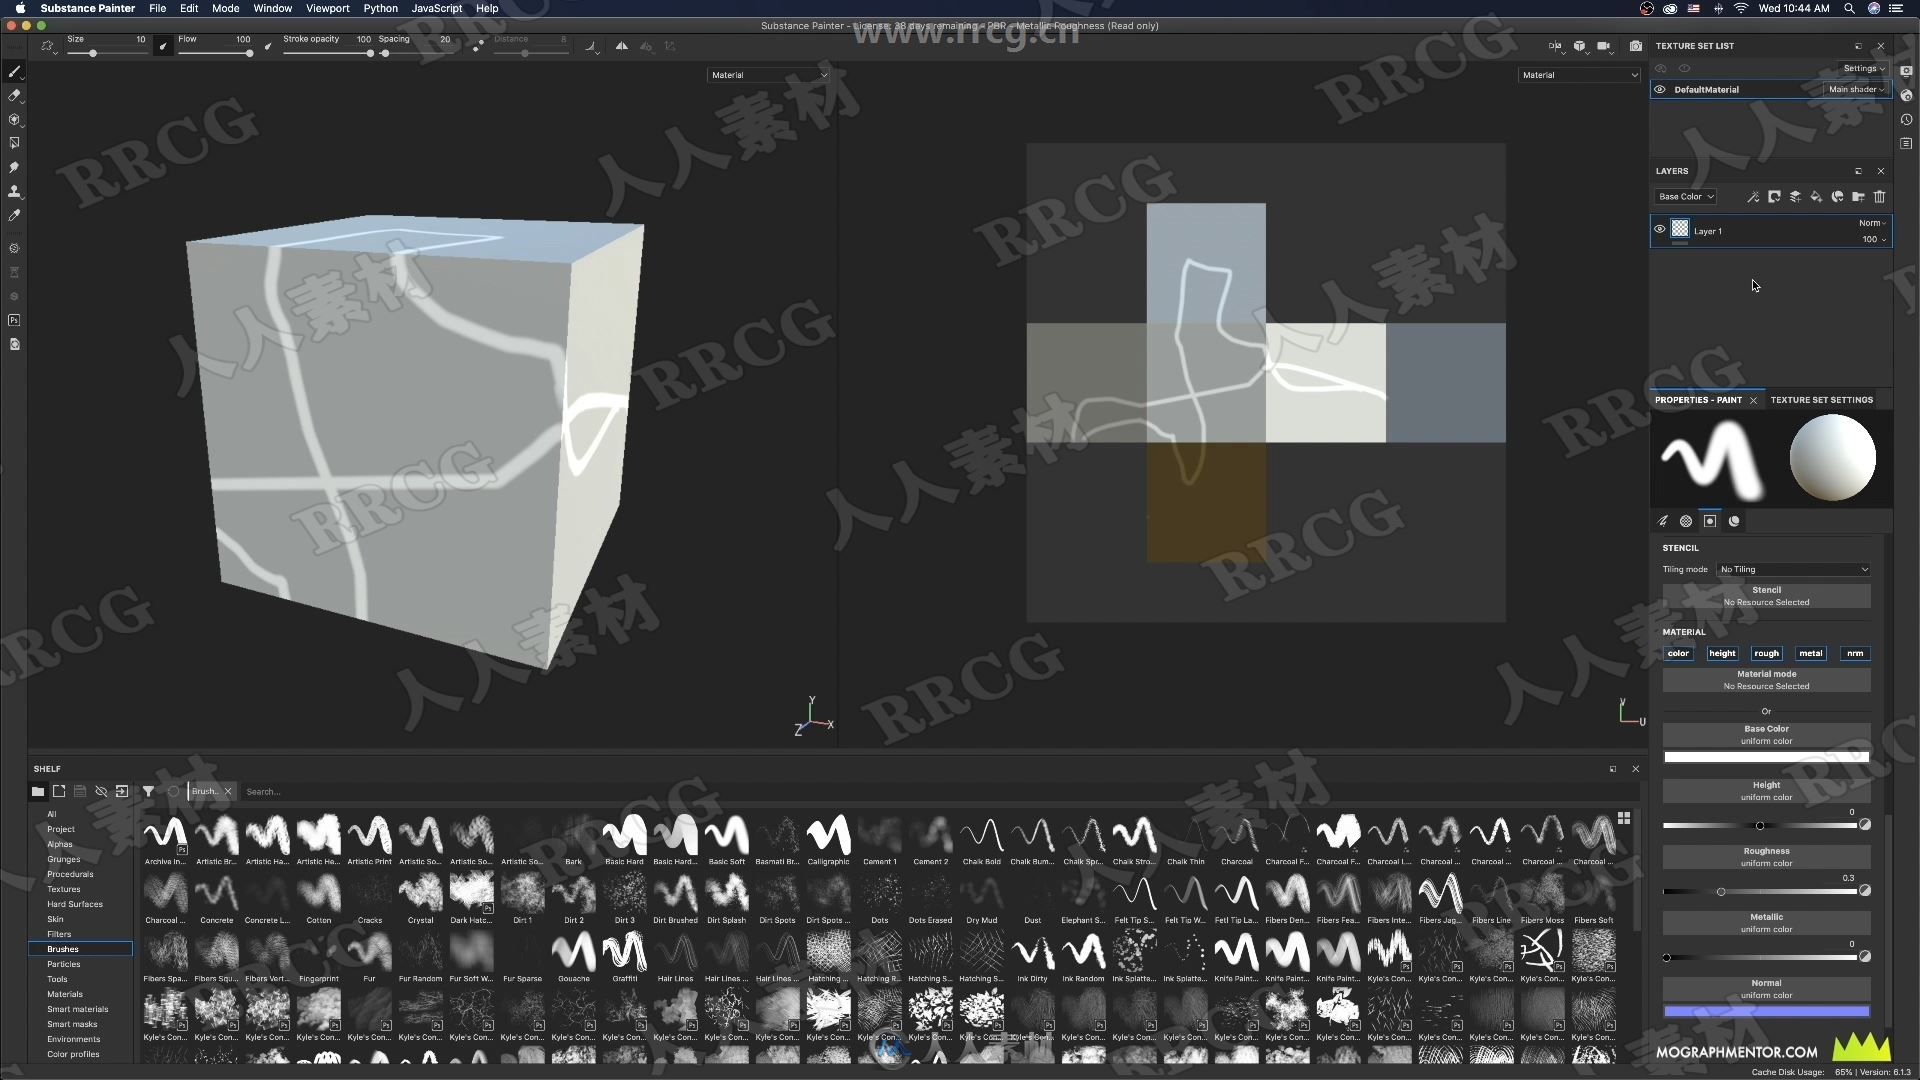Select the Smudge tool
Screen dimensions: 1920x1080
14,168
